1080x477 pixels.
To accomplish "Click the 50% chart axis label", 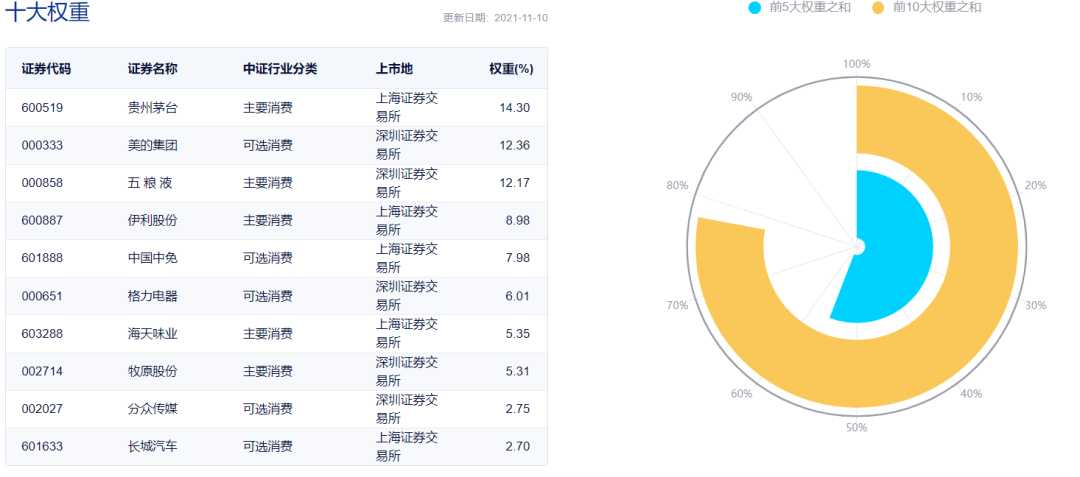I will [857, 428].
